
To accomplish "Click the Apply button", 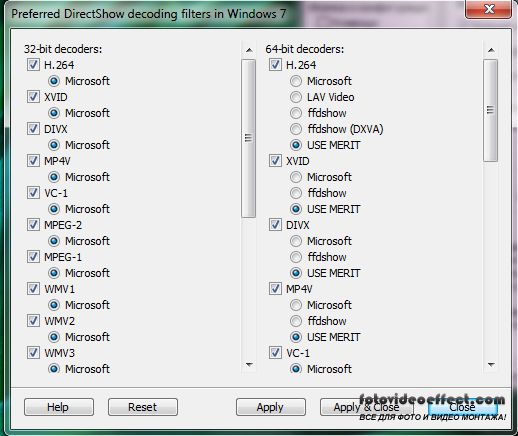I will [x=271, y=407].
